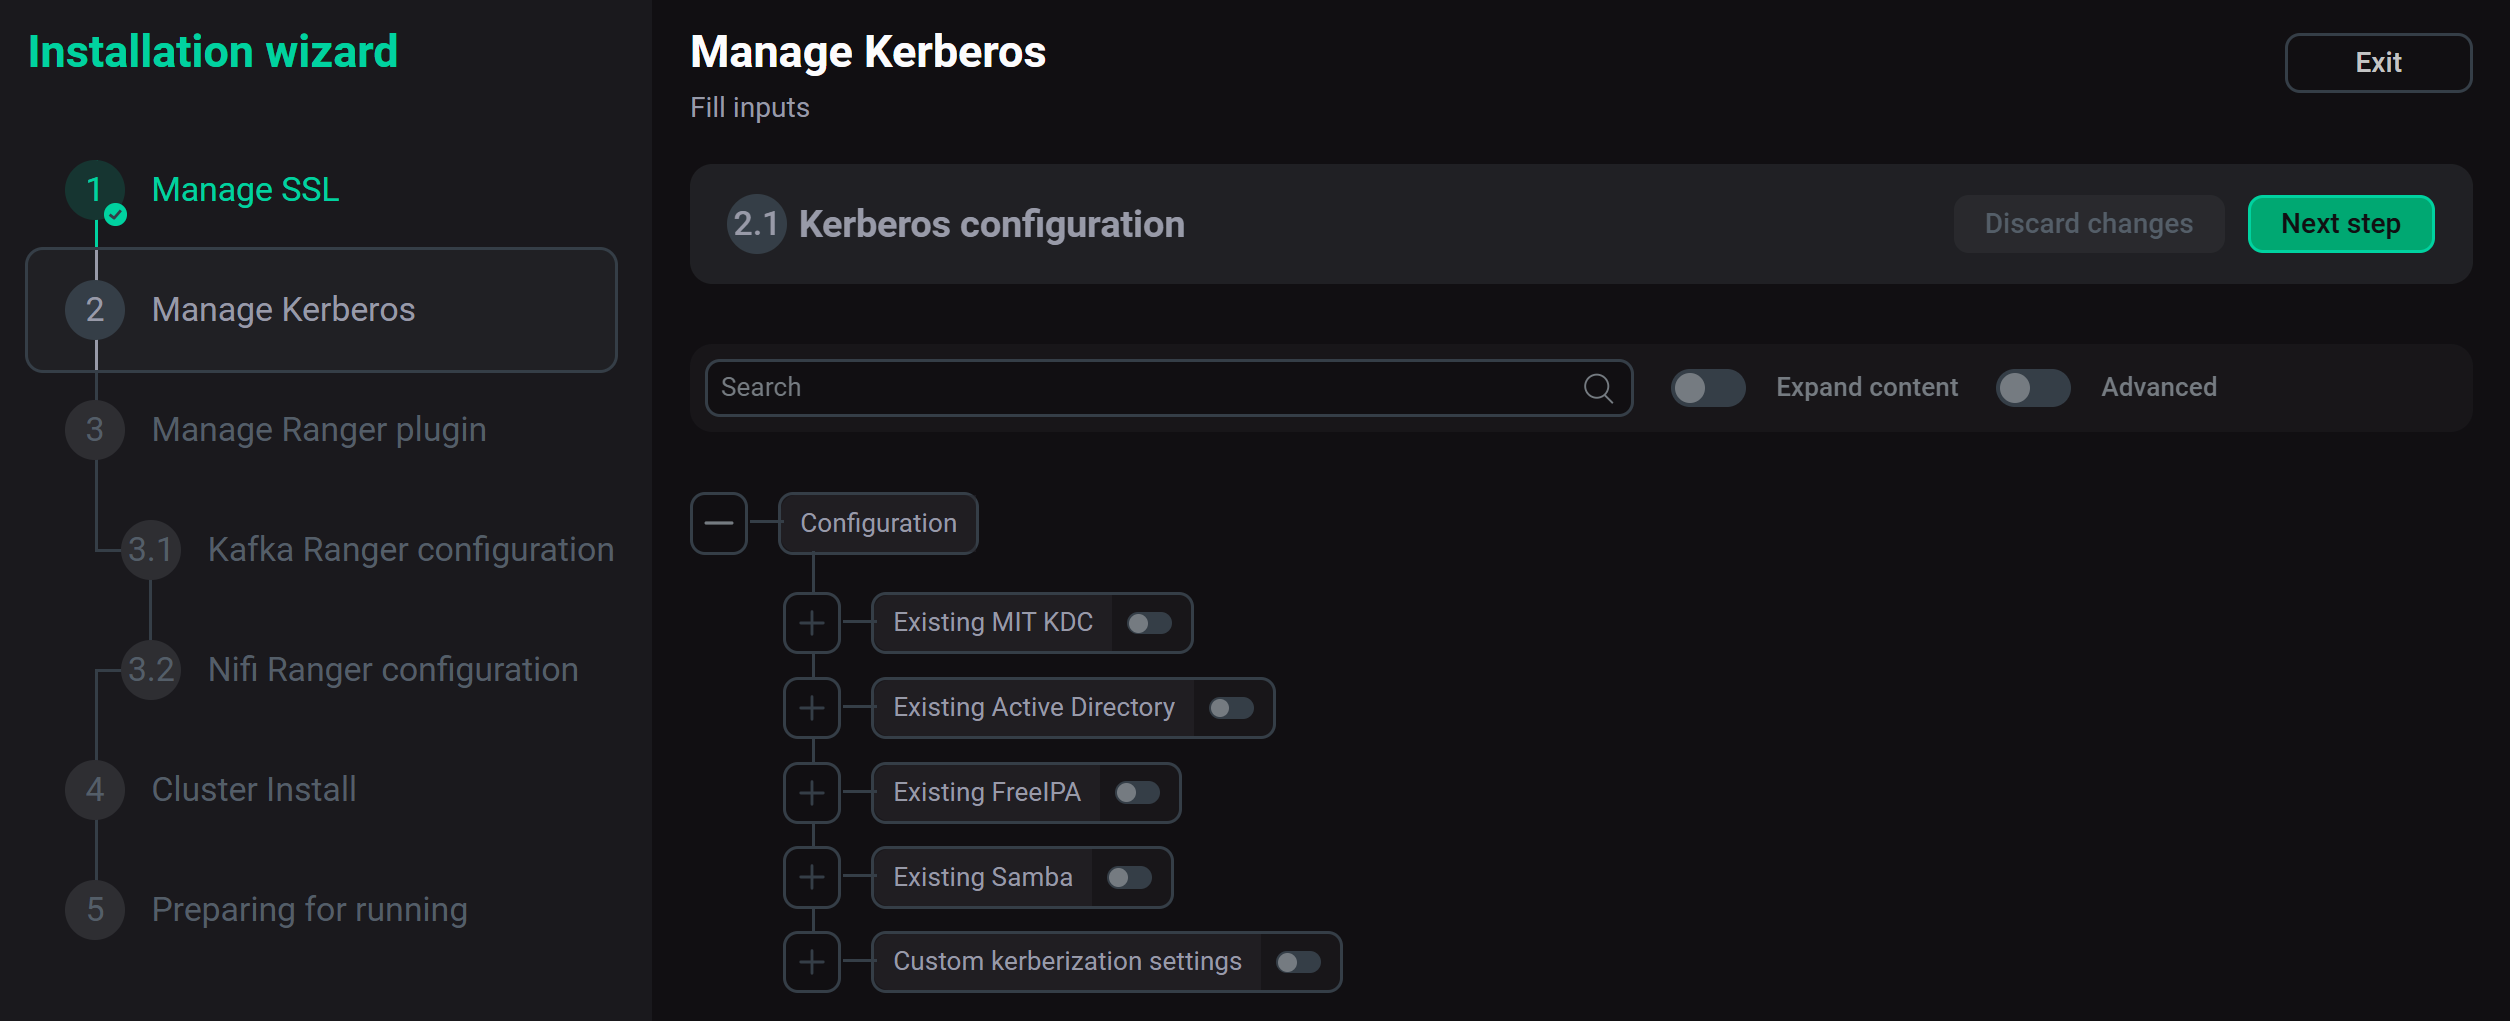Select the Configuration node label
The image size is (2510, 1021).
point(878,523)
